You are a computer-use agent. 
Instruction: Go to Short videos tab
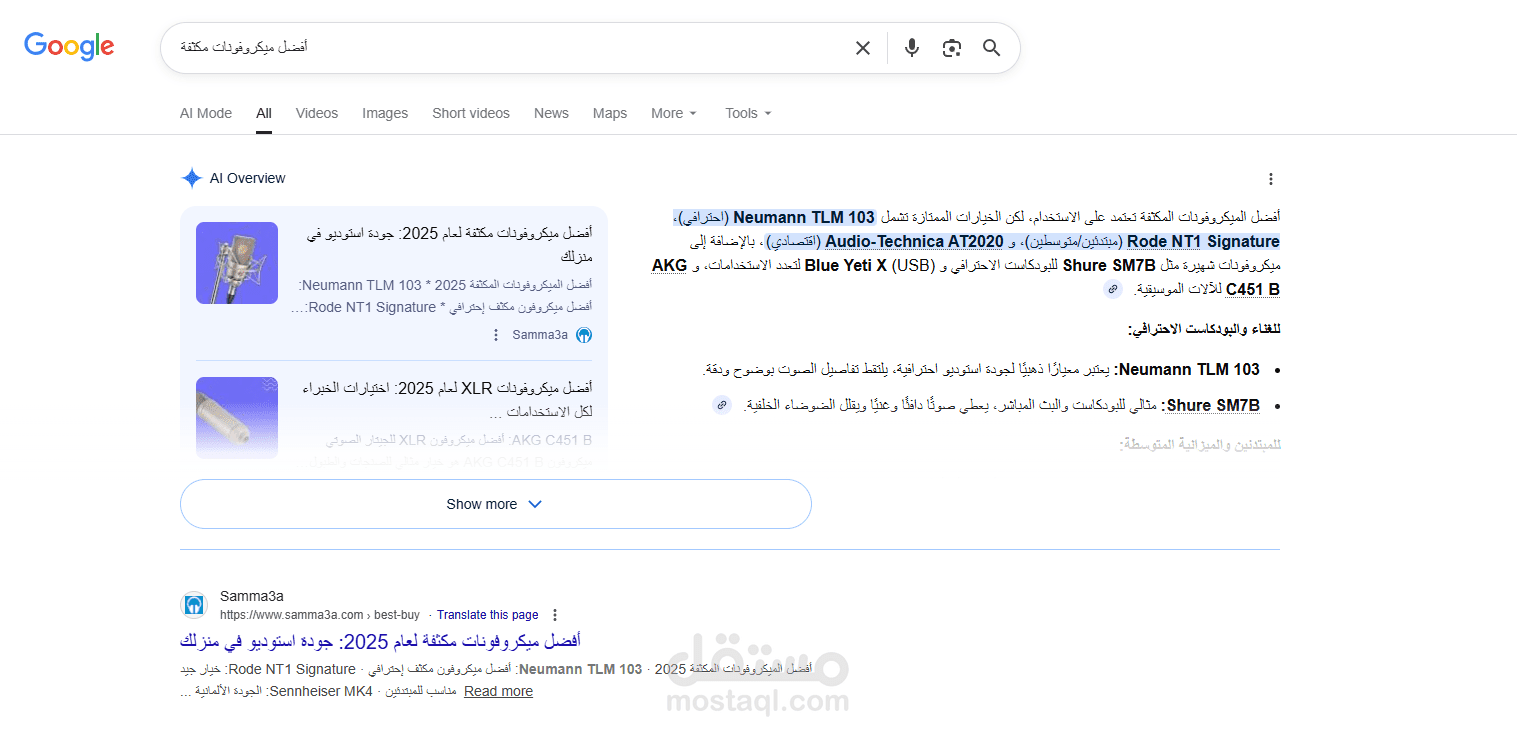pos(471,113)
